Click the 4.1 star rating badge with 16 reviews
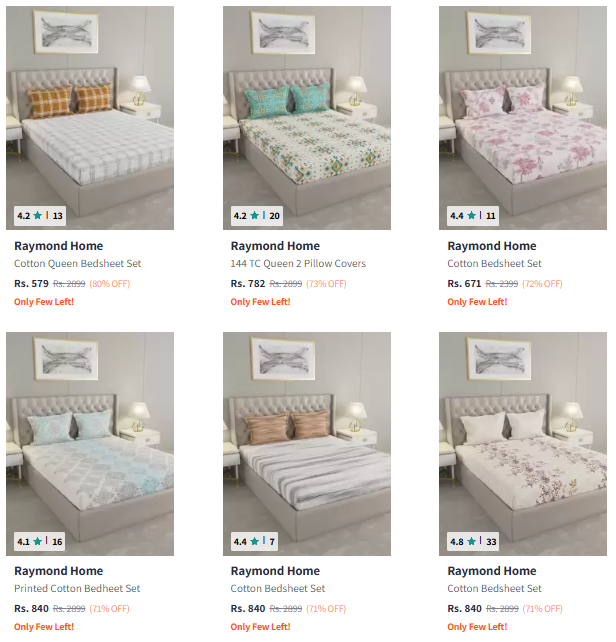Image resolution: width=616 pixels, height=642 pixels. (40, 542)
